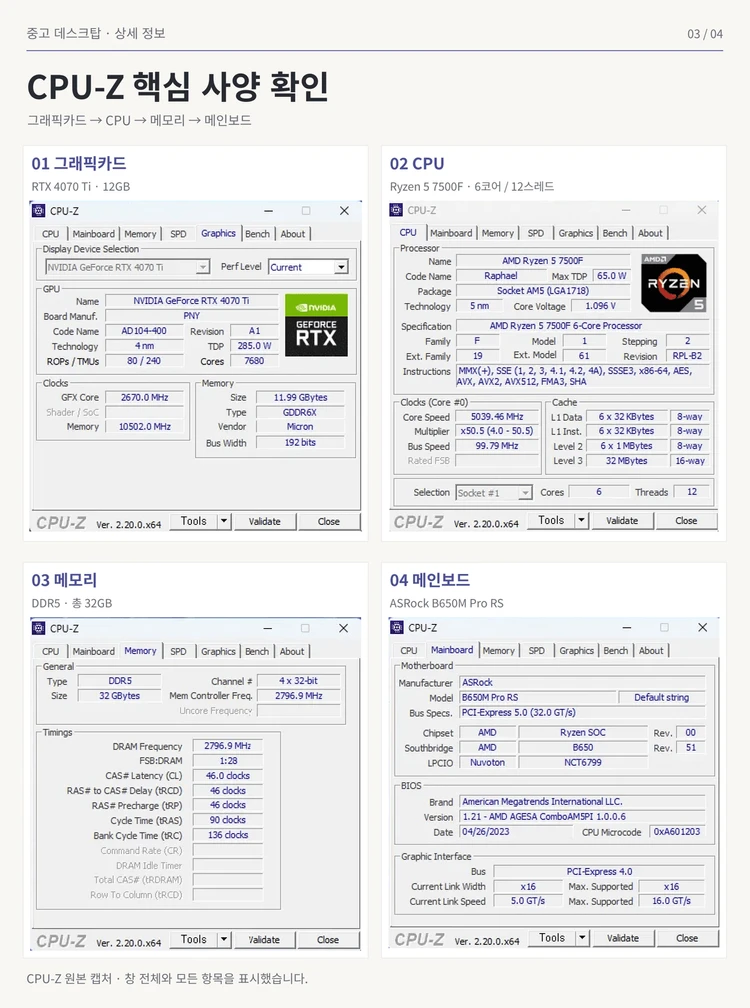Click LPCIO chip value NCT6799

582,762
